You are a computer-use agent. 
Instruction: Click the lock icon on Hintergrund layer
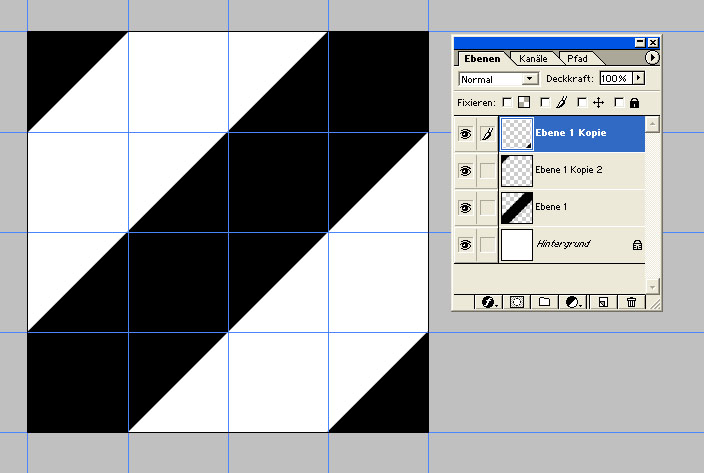coord(637,245)
